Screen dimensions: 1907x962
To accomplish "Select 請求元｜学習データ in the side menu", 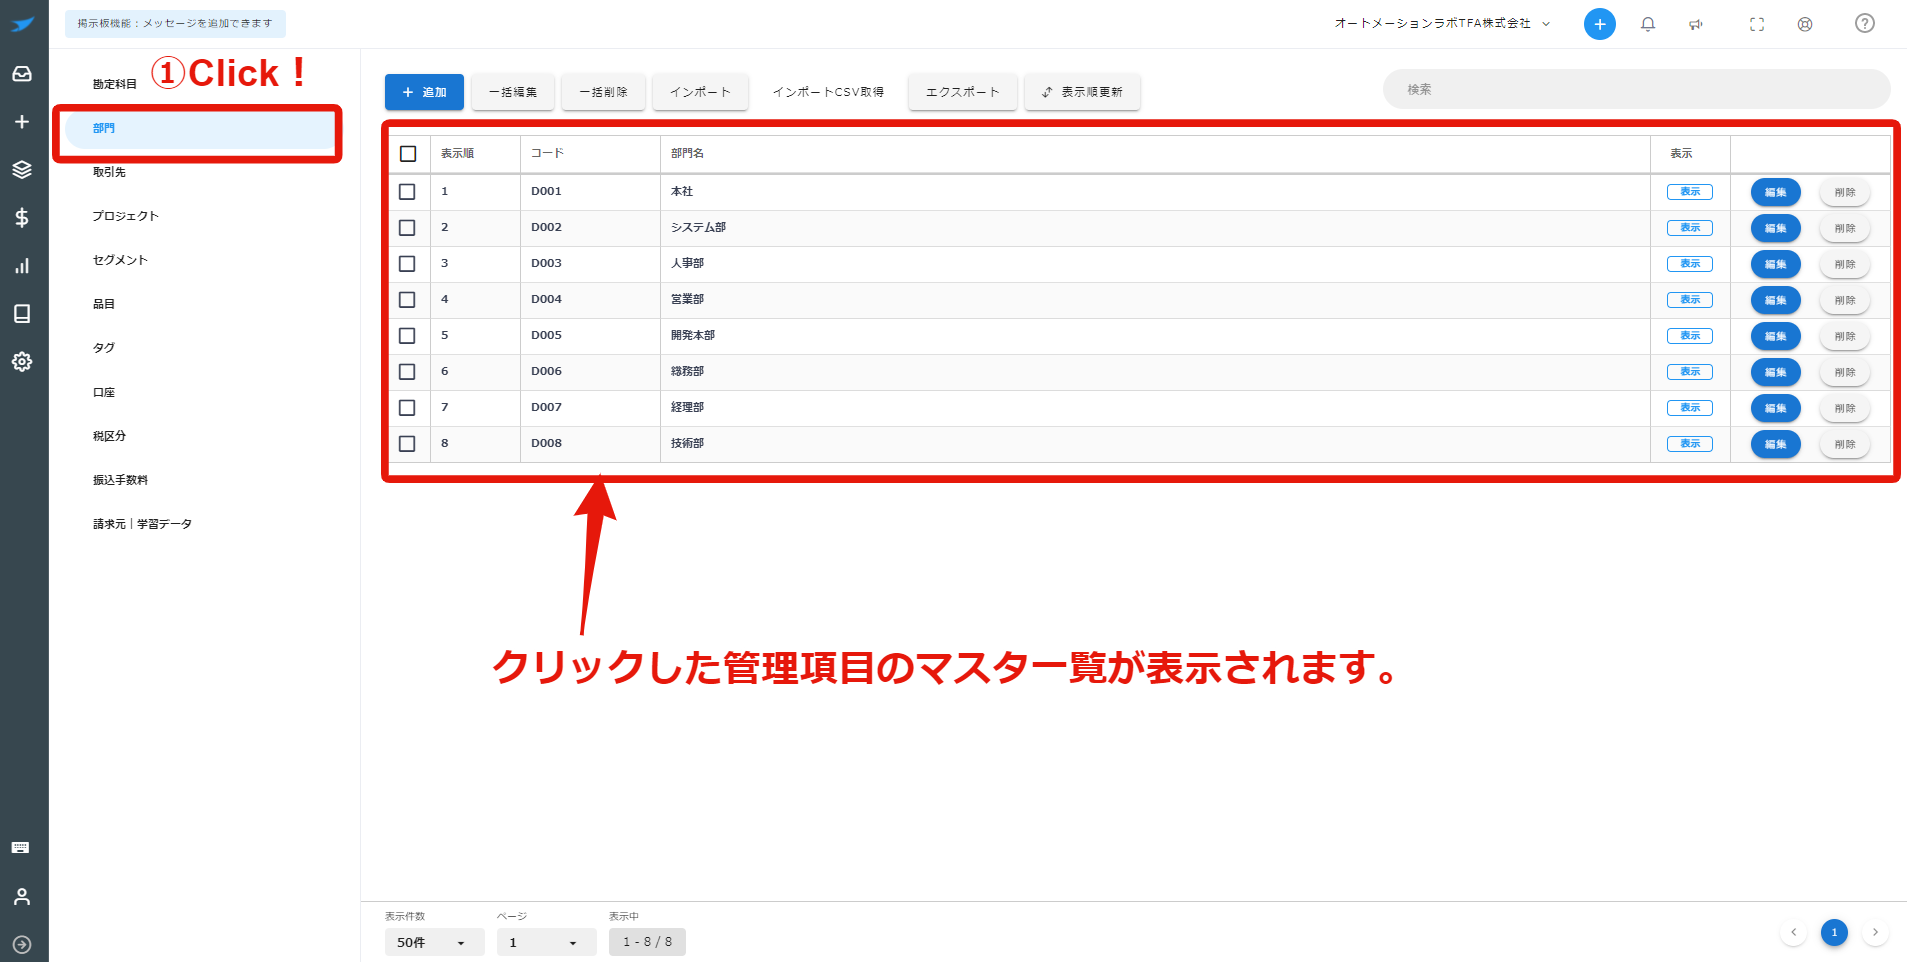I will 142,524.
